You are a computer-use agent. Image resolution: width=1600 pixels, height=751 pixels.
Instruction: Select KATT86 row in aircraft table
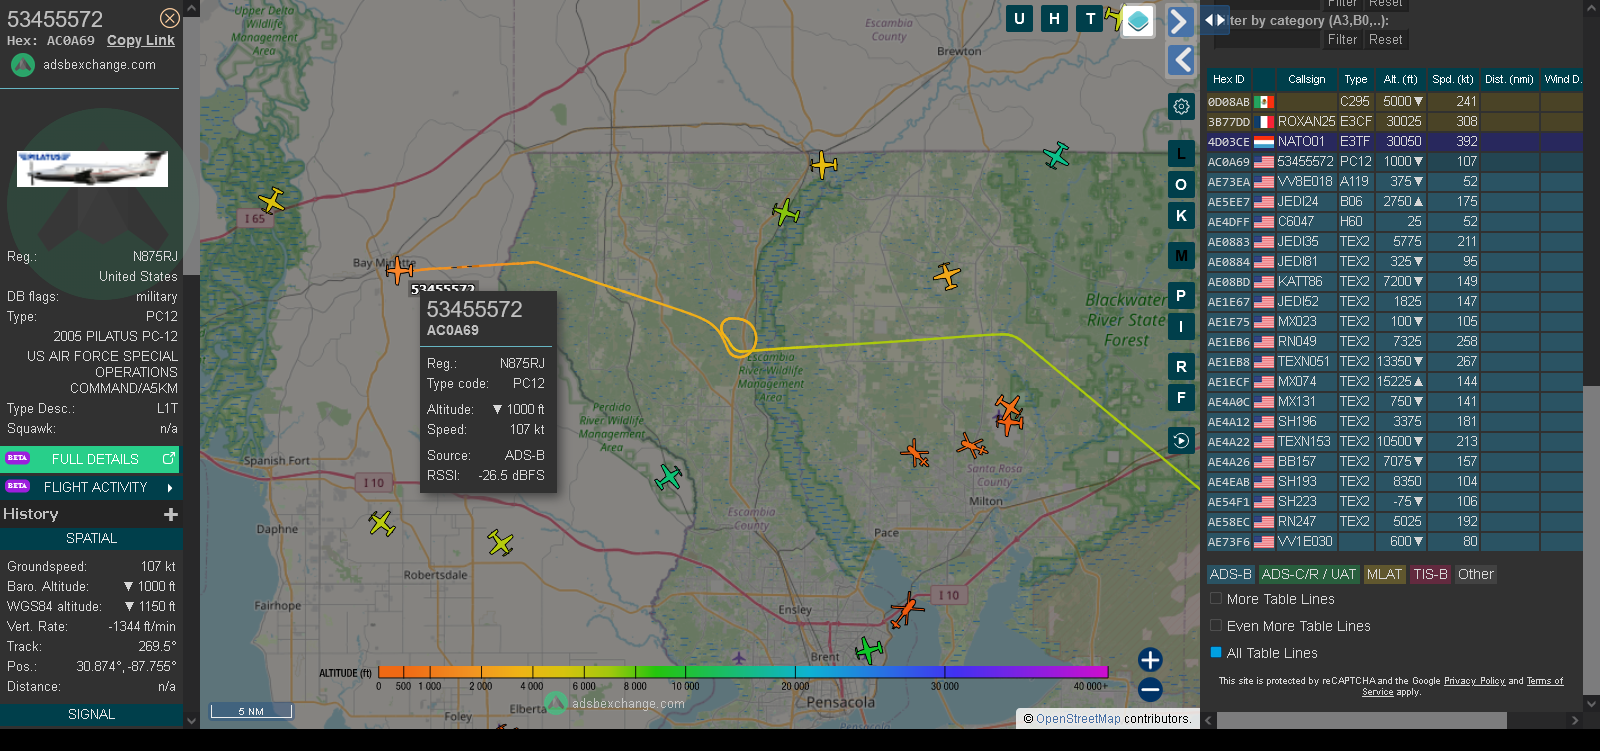click(x=1394, y=282)
